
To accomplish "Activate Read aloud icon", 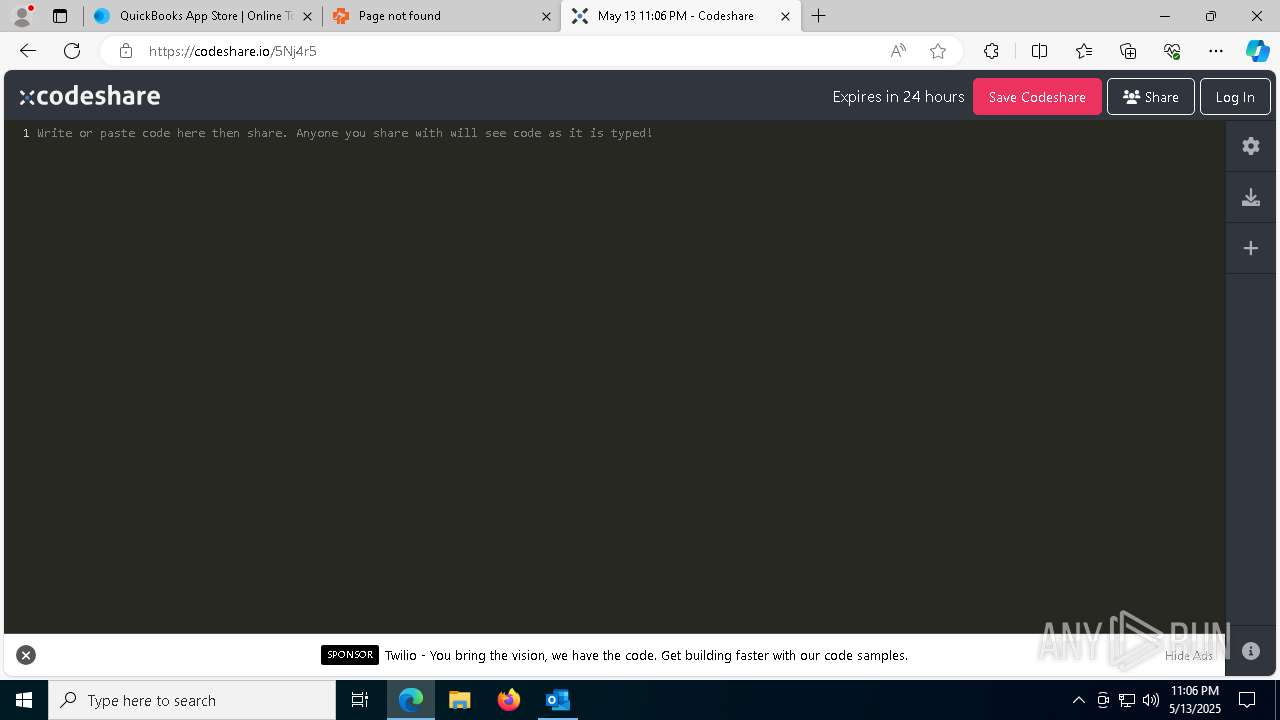I will tap(898, 51).
